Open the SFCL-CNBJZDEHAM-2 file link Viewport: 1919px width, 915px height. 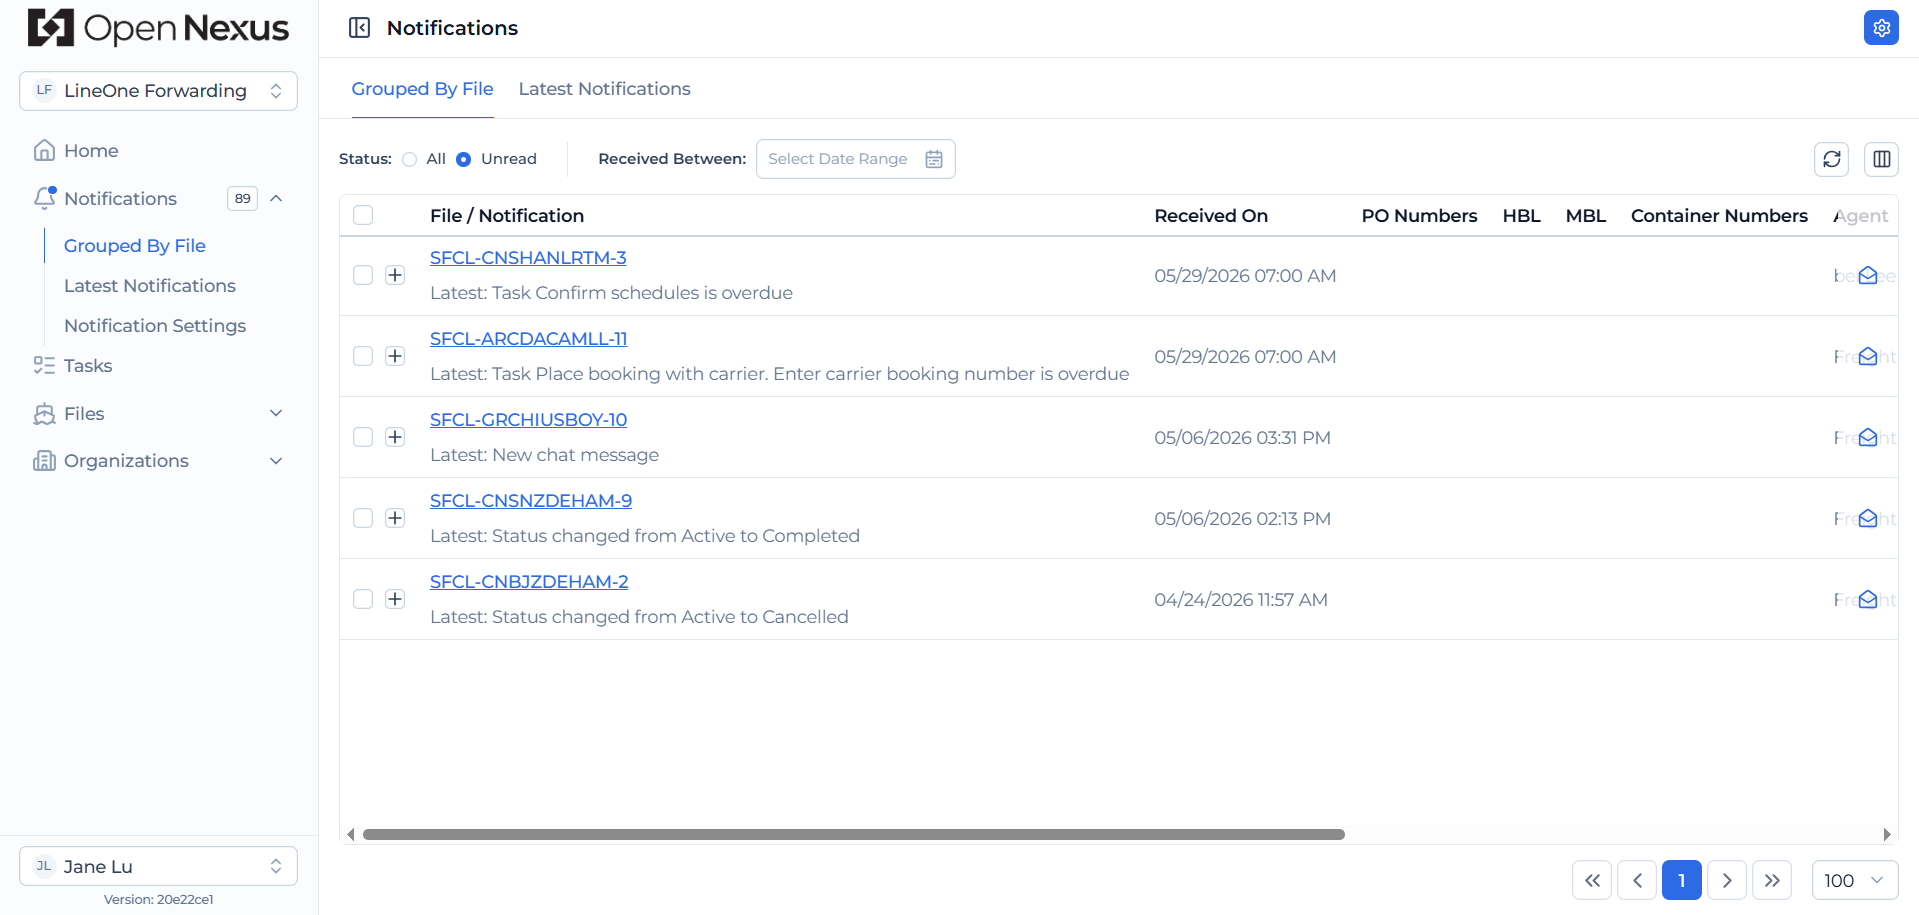(x=529, y=582)
